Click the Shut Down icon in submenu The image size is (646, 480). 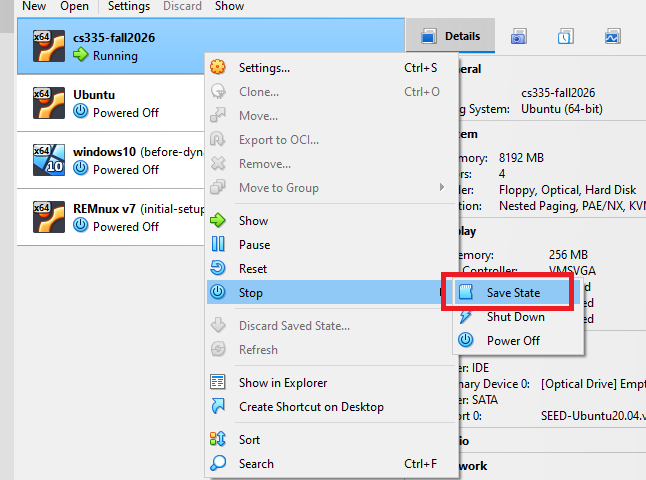click(x=466, y=316)
